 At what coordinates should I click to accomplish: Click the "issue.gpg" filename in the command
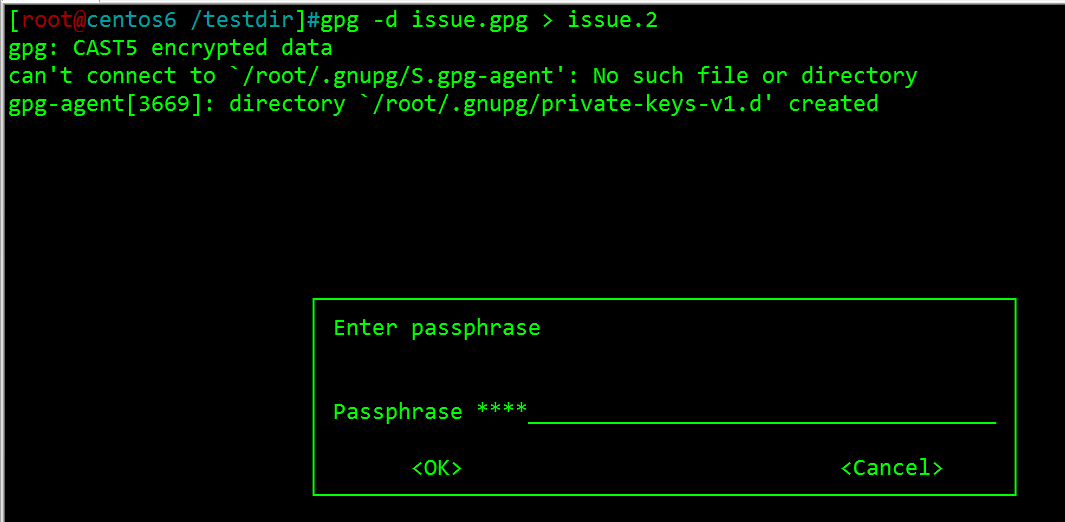(469, 22)
